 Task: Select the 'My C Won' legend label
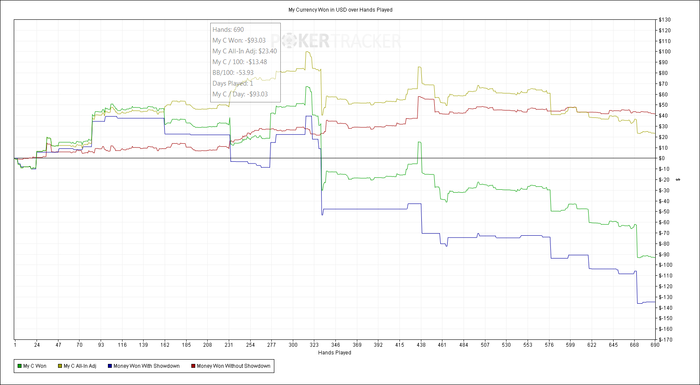point(34,366)
